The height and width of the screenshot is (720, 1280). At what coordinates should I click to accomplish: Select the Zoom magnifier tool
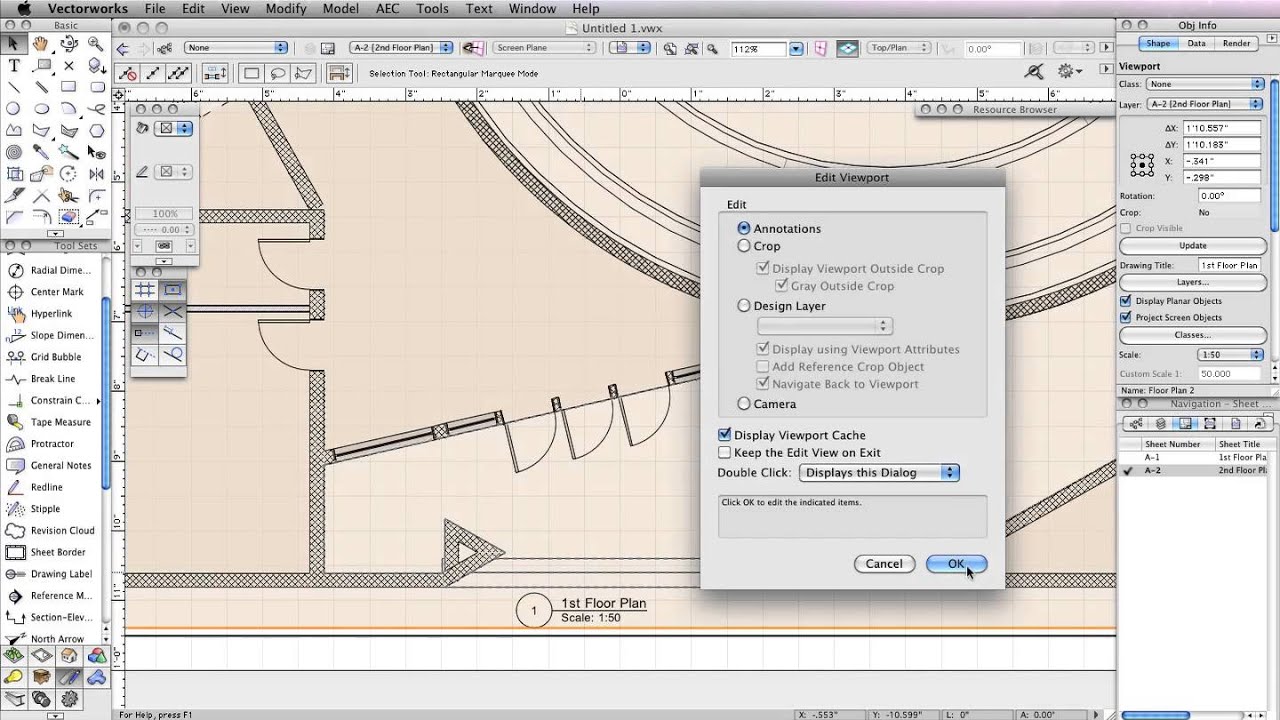tap(96, 44)
